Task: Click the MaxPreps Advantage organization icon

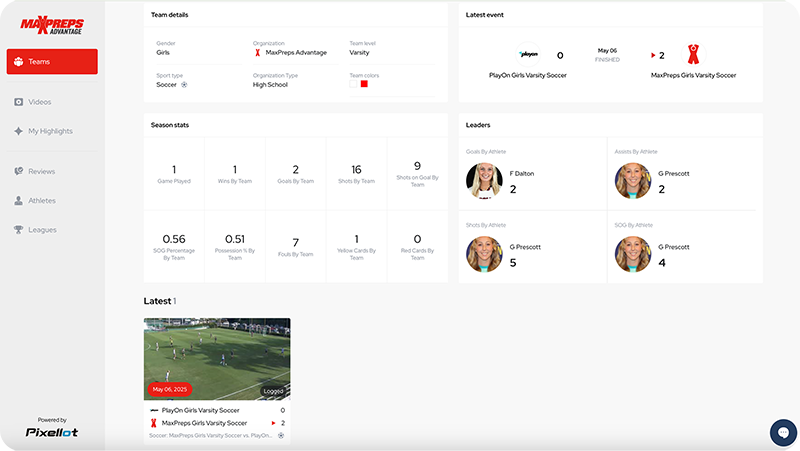Action: (258, 53)
